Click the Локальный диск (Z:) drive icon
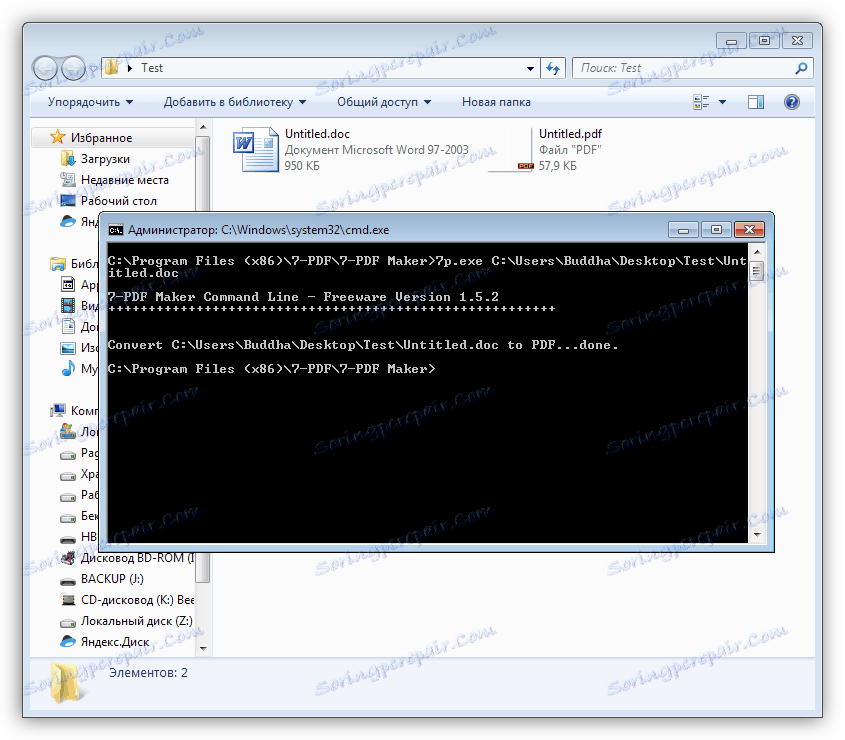The image size is (845, 740). coord(68,623)
